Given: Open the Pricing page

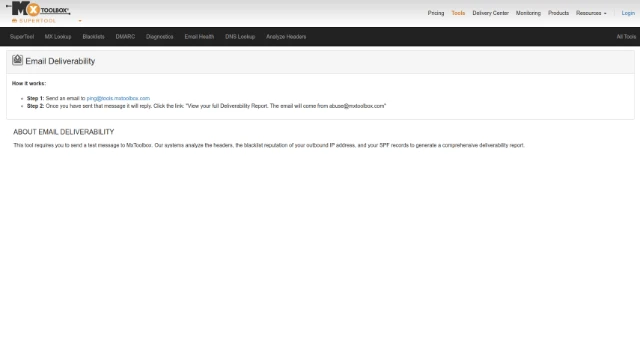Looking at the screenshot, I should pyautogui.click(x=436, y=13).
